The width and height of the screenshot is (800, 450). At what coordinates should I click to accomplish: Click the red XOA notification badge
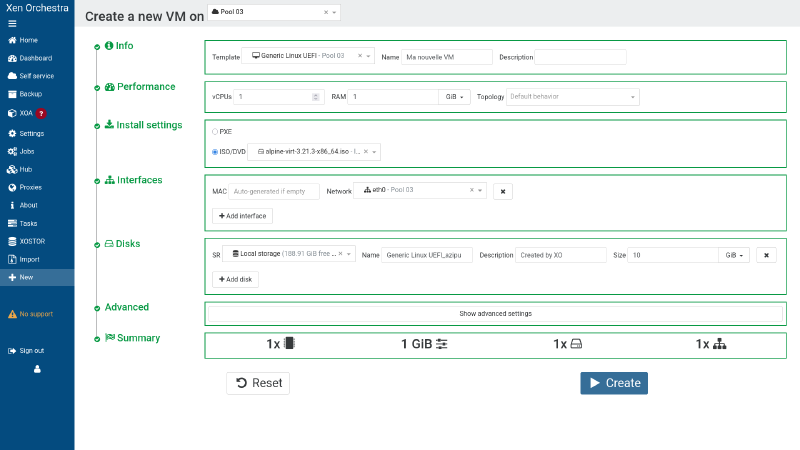42,113
